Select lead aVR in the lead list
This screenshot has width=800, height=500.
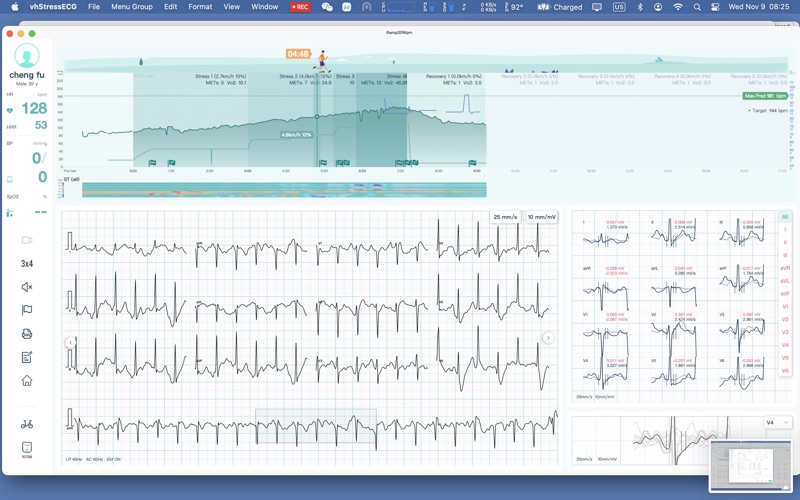[785, 268]
